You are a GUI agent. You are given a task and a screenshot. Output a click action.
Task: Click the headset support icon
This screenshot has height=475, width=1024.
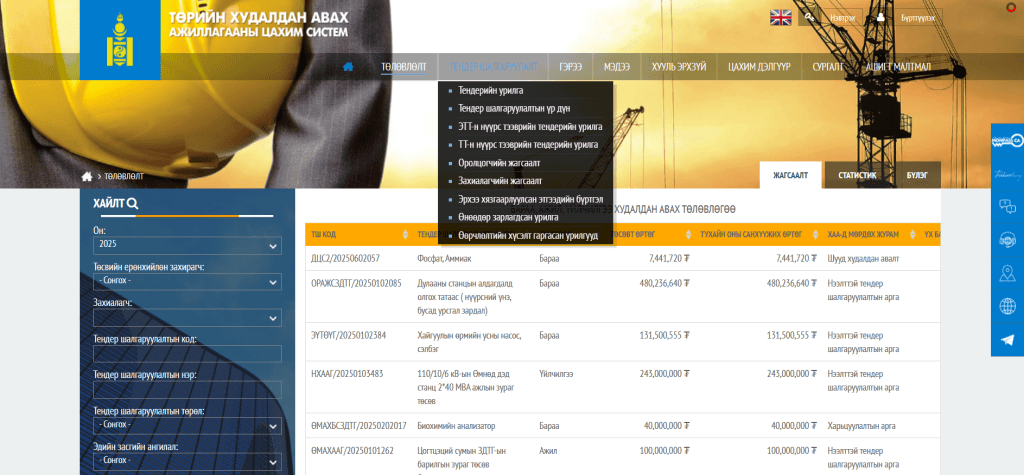[1006, 240]
